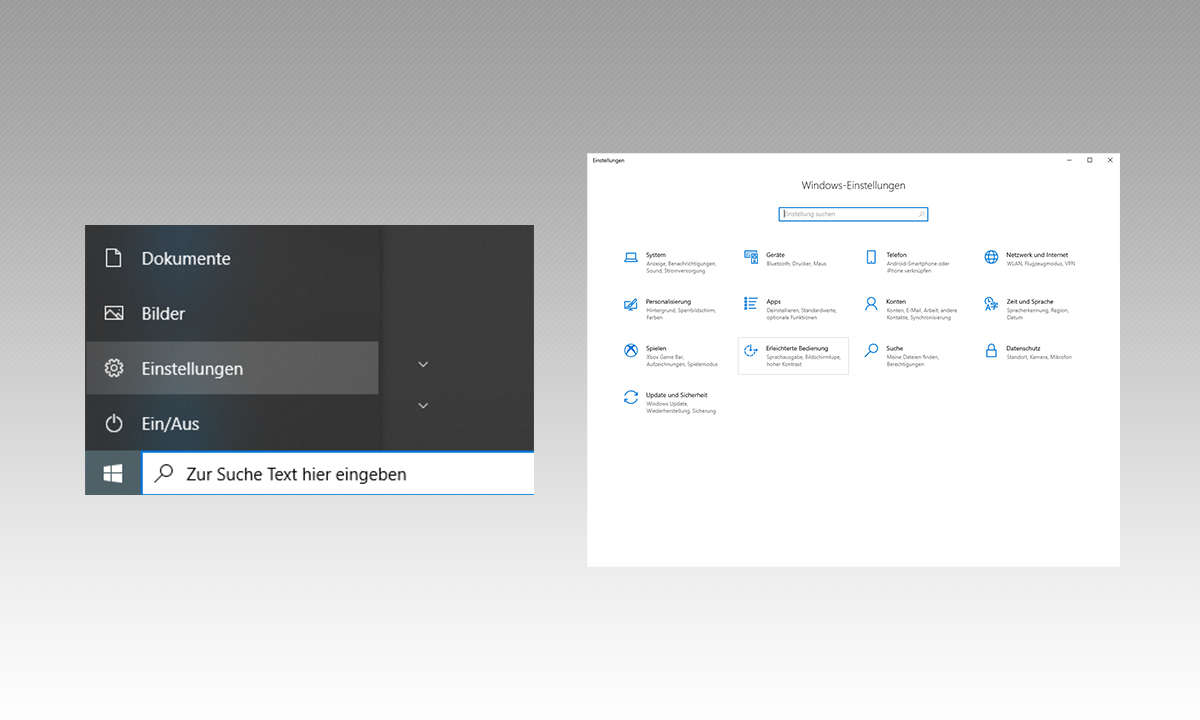Screen dimensions: 1200x720
Task: Open the Personalisierung icon
Action: pyautogui.click(x=631, y=304)
